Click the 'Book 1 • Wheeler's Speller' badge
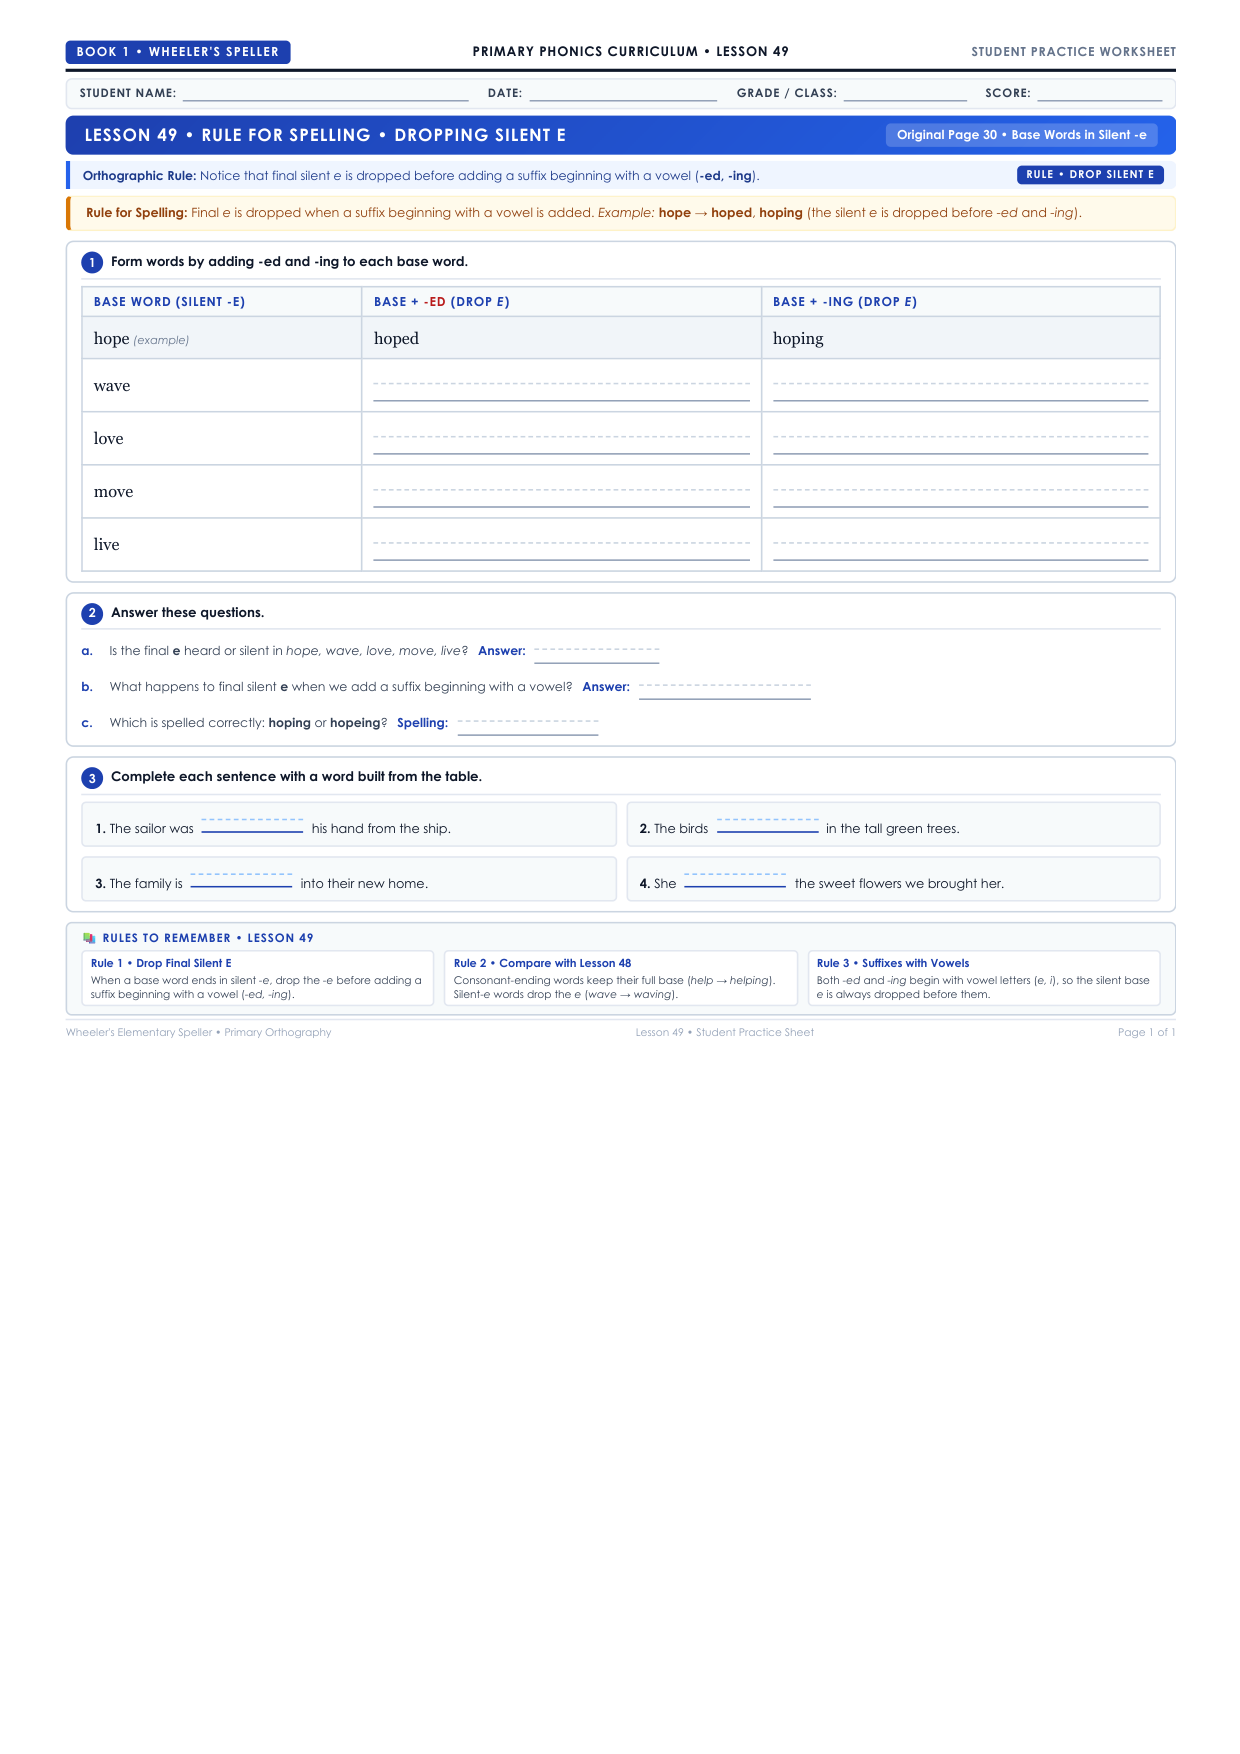 (x=178, y=52)
